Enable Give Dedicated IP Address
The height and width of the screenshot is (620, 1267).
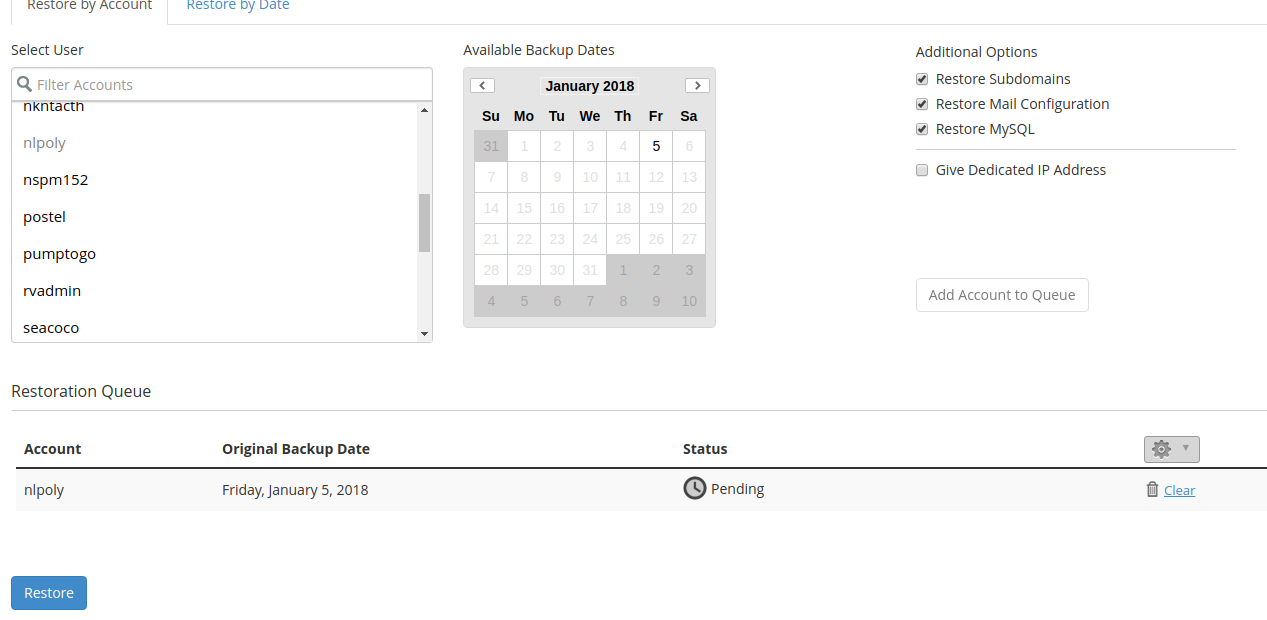(x=921, y=169)
